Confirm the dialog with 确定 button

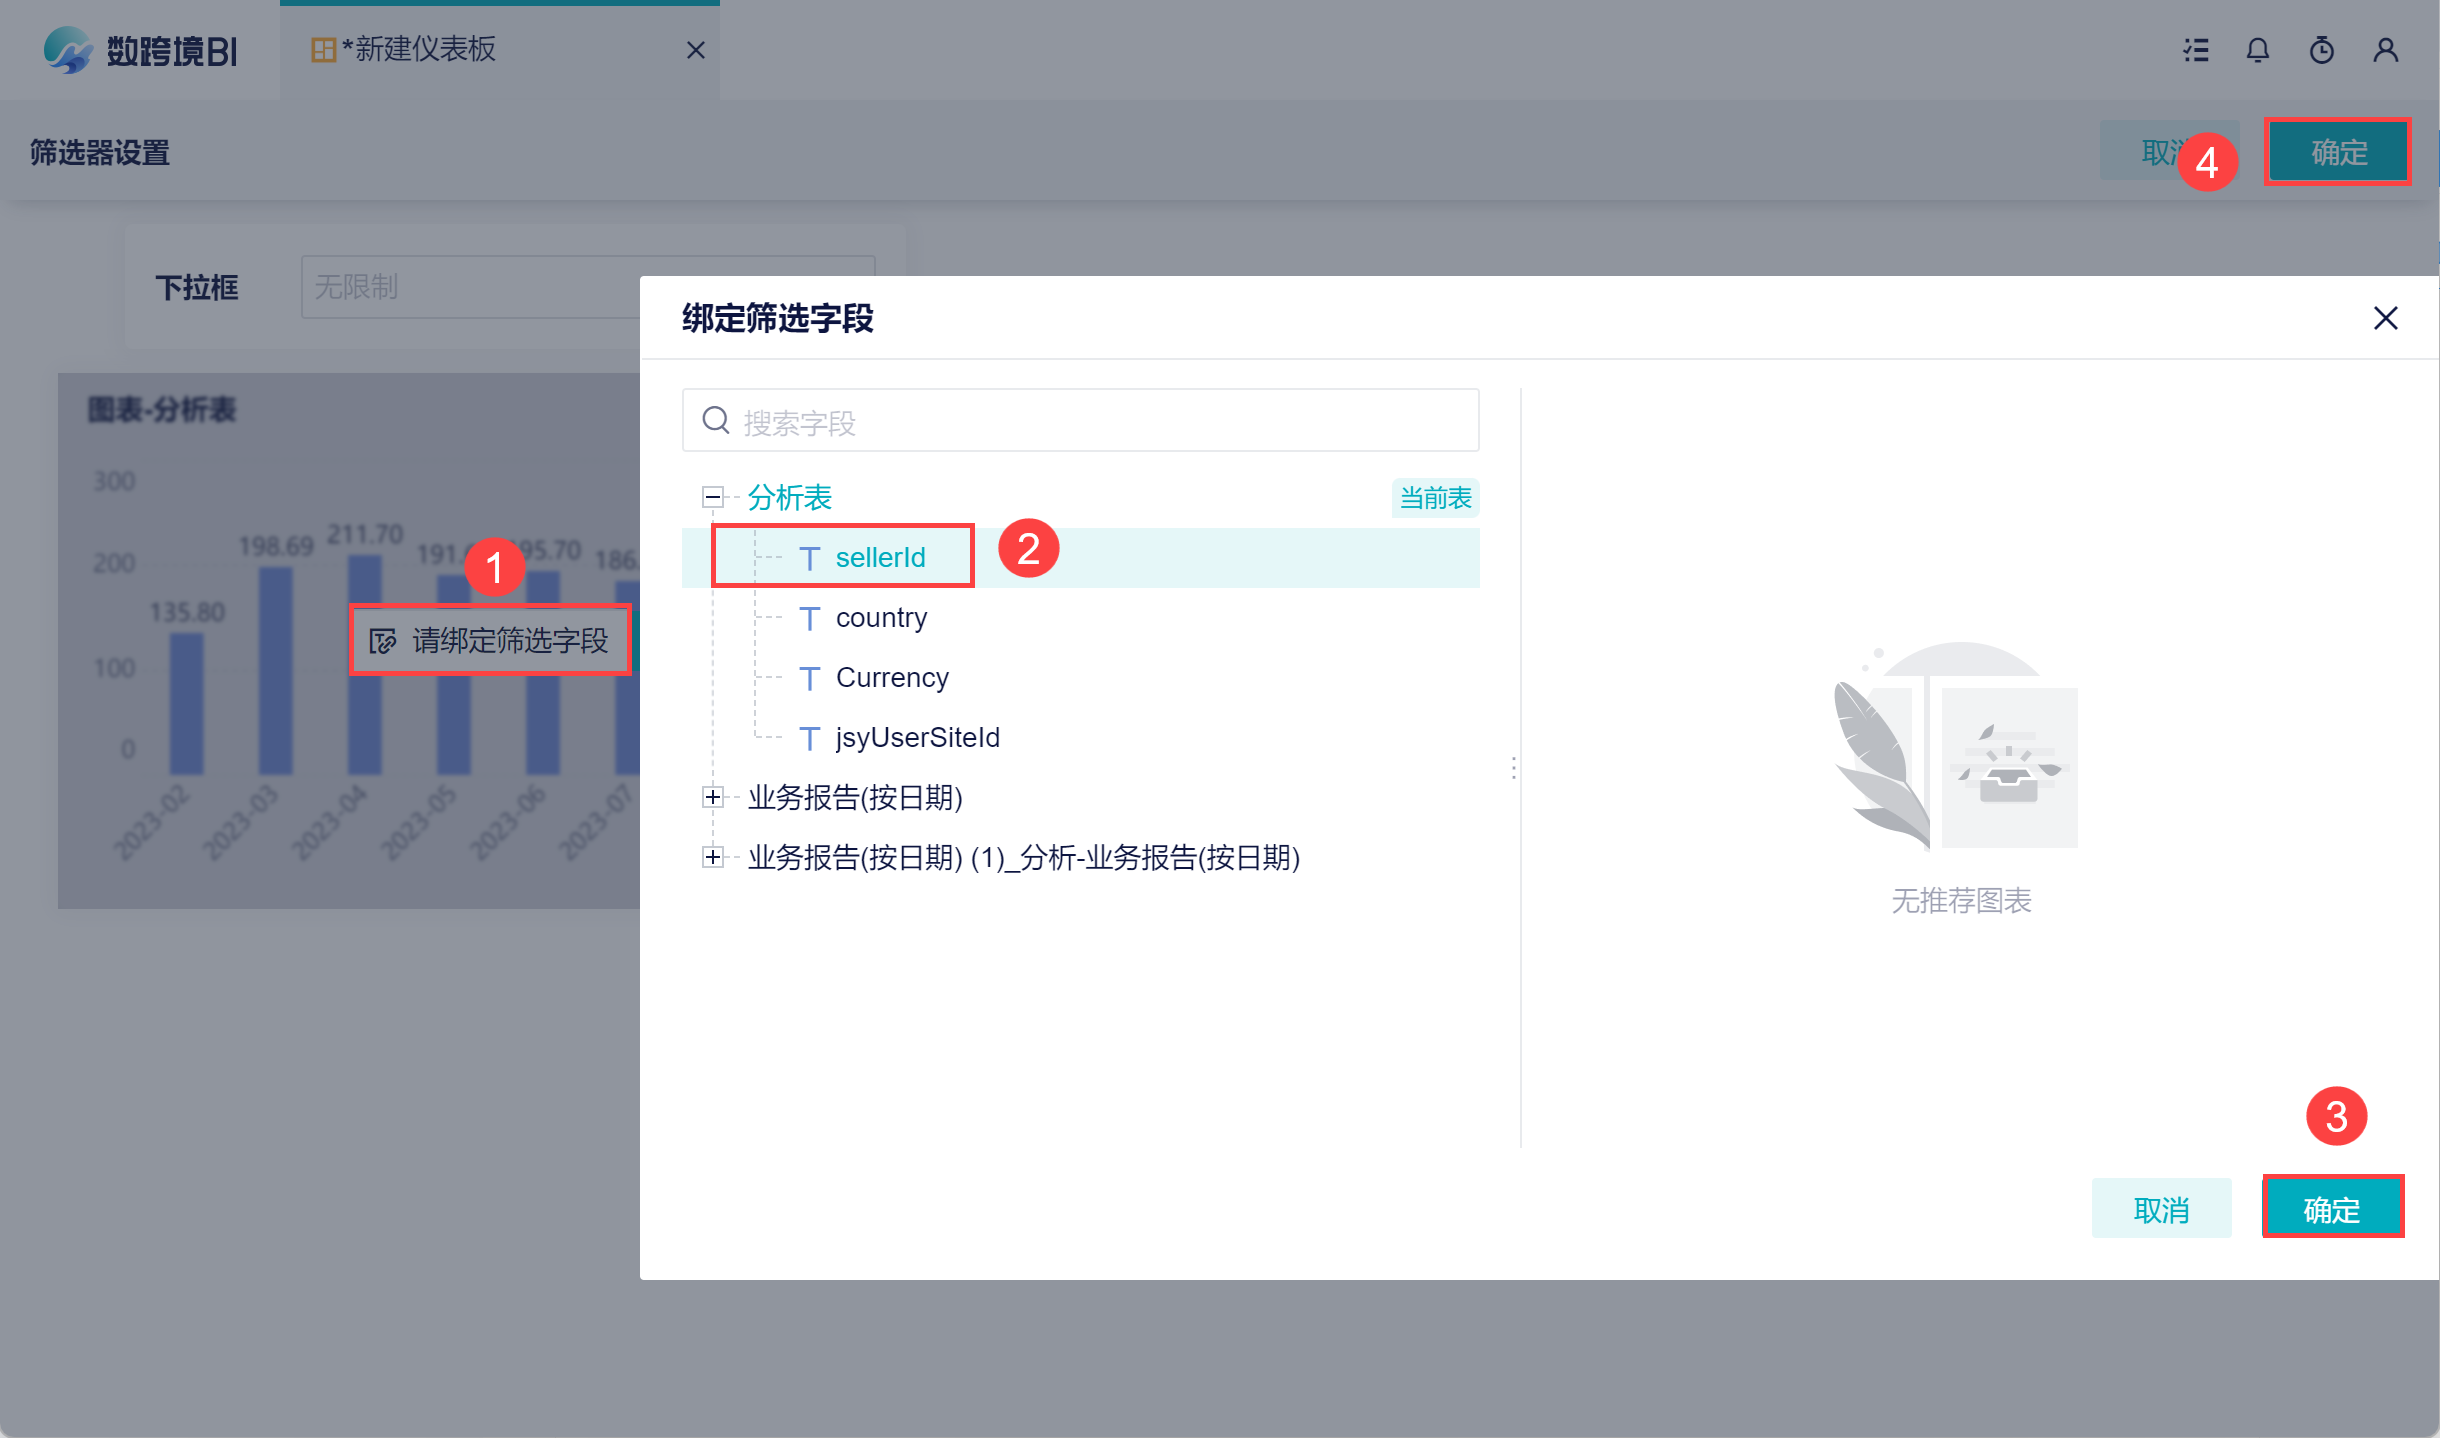click(x=2332, y=1209)
